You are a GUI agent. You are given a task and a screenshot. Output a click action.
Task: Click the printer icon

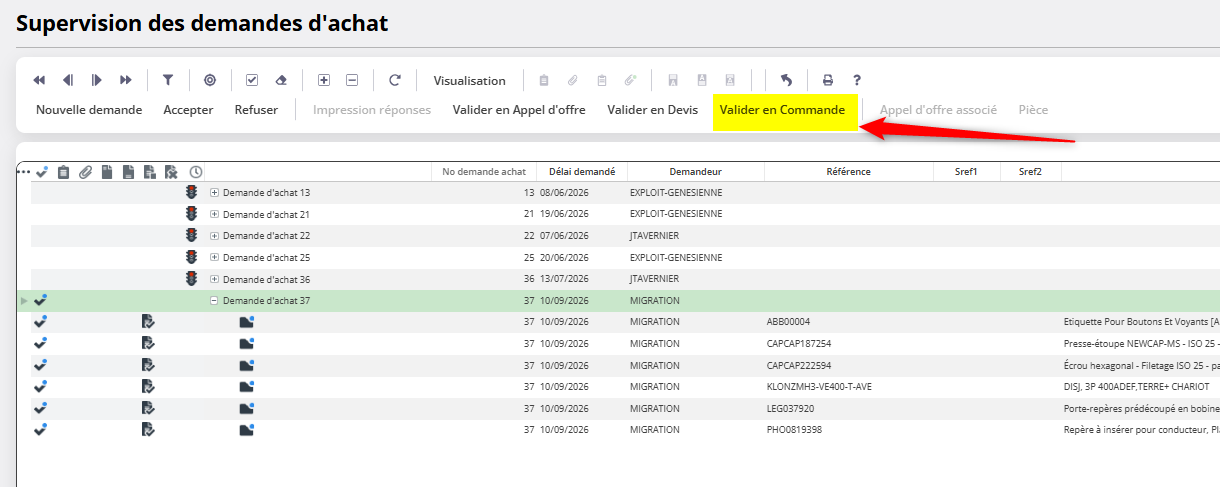coord(828,80)
